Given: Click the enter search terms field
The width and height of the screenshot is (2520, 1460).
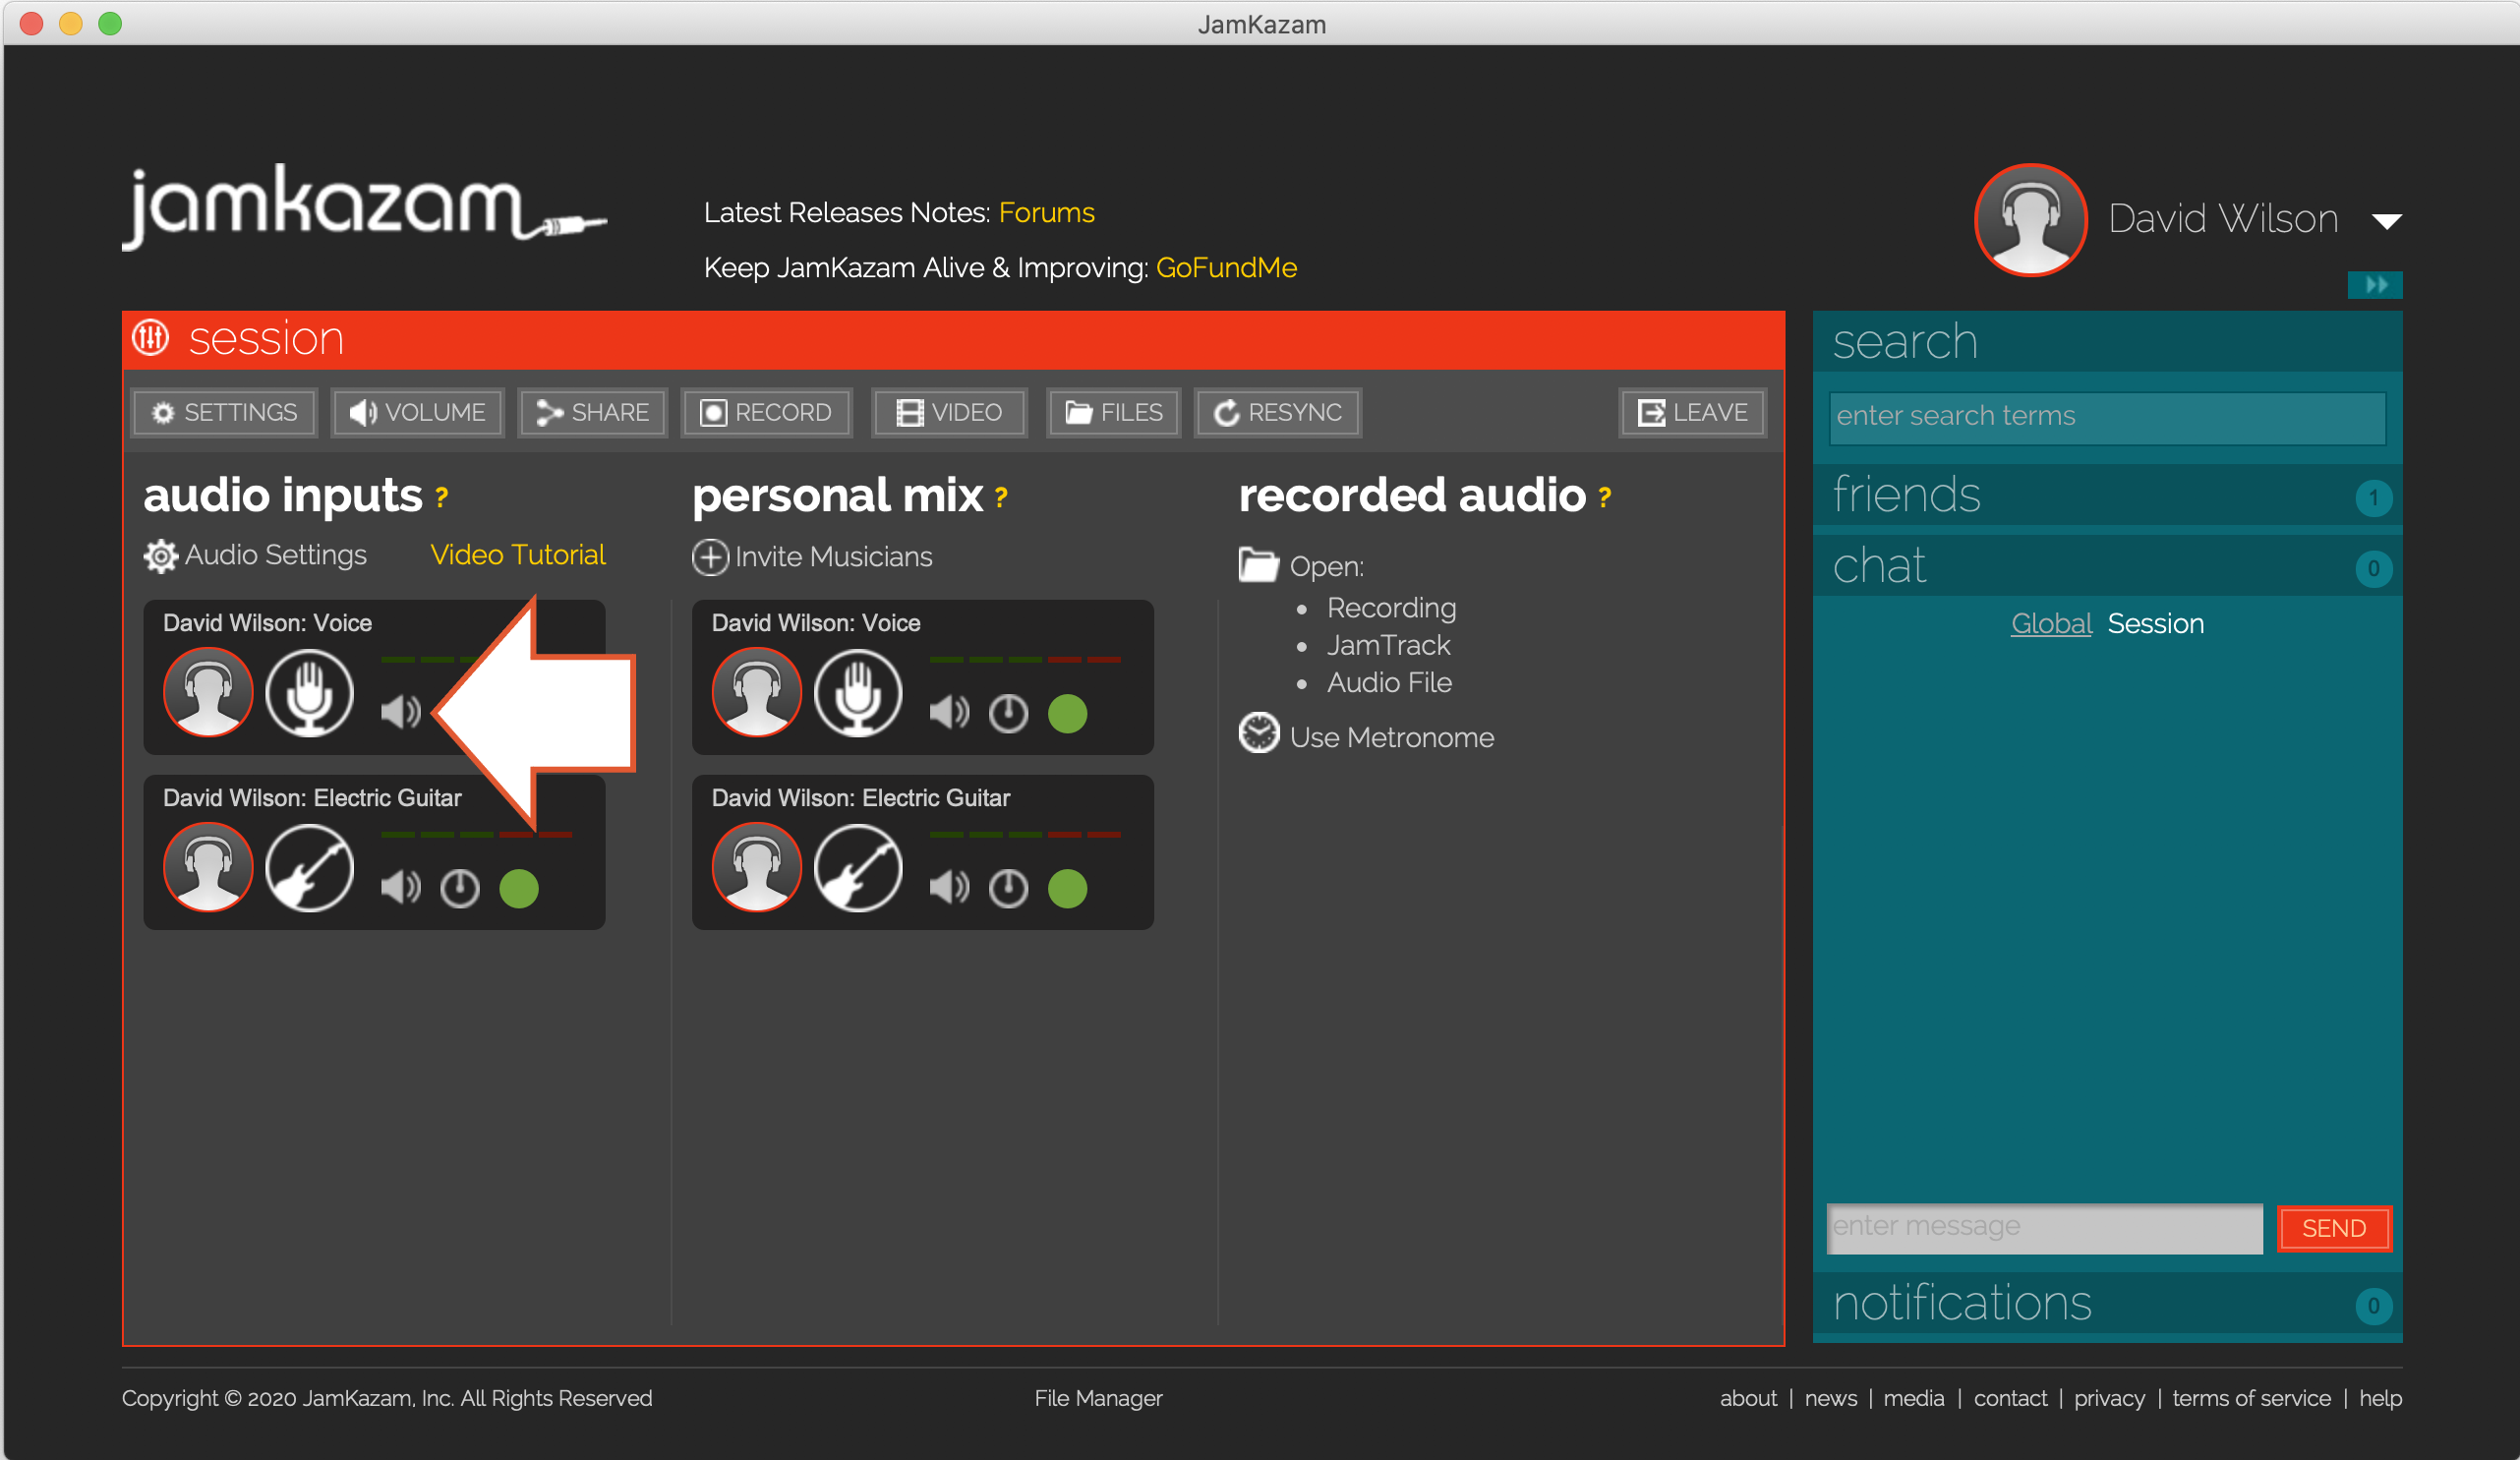Looking at the screenshot, I should click(2106, 416).
